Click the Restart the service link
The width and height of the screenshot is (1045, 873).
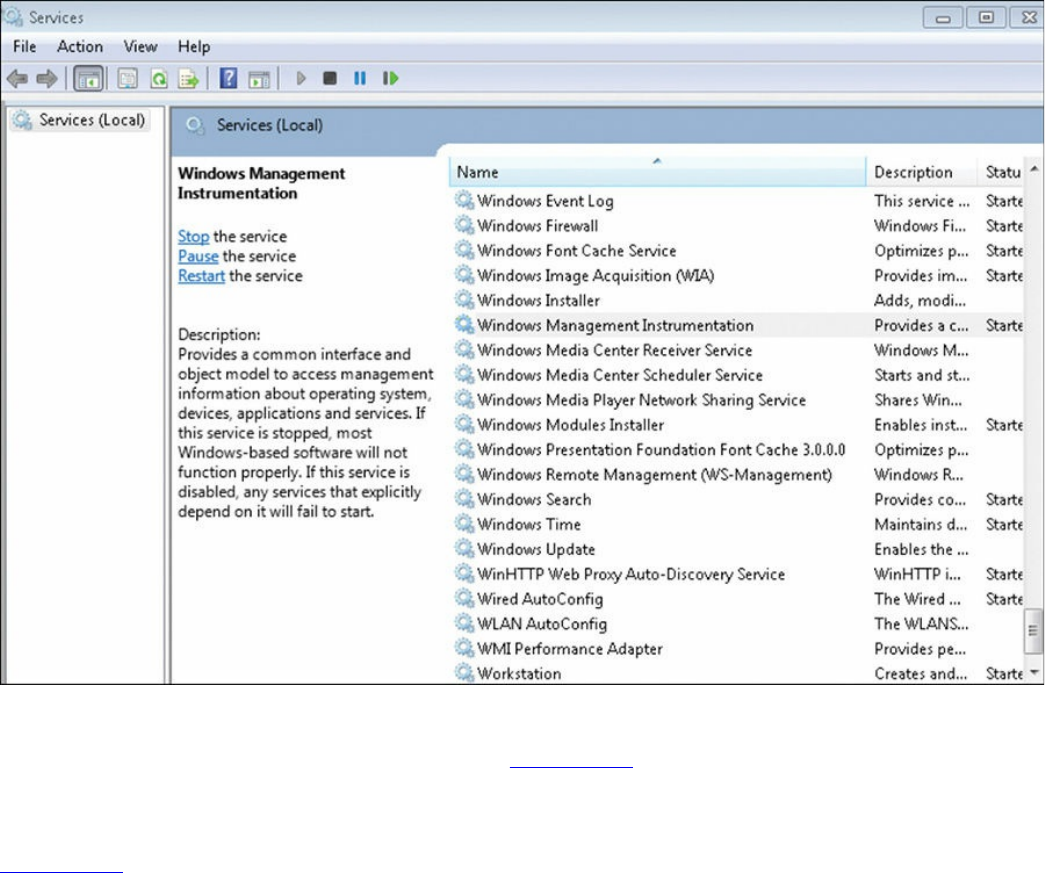201,276
